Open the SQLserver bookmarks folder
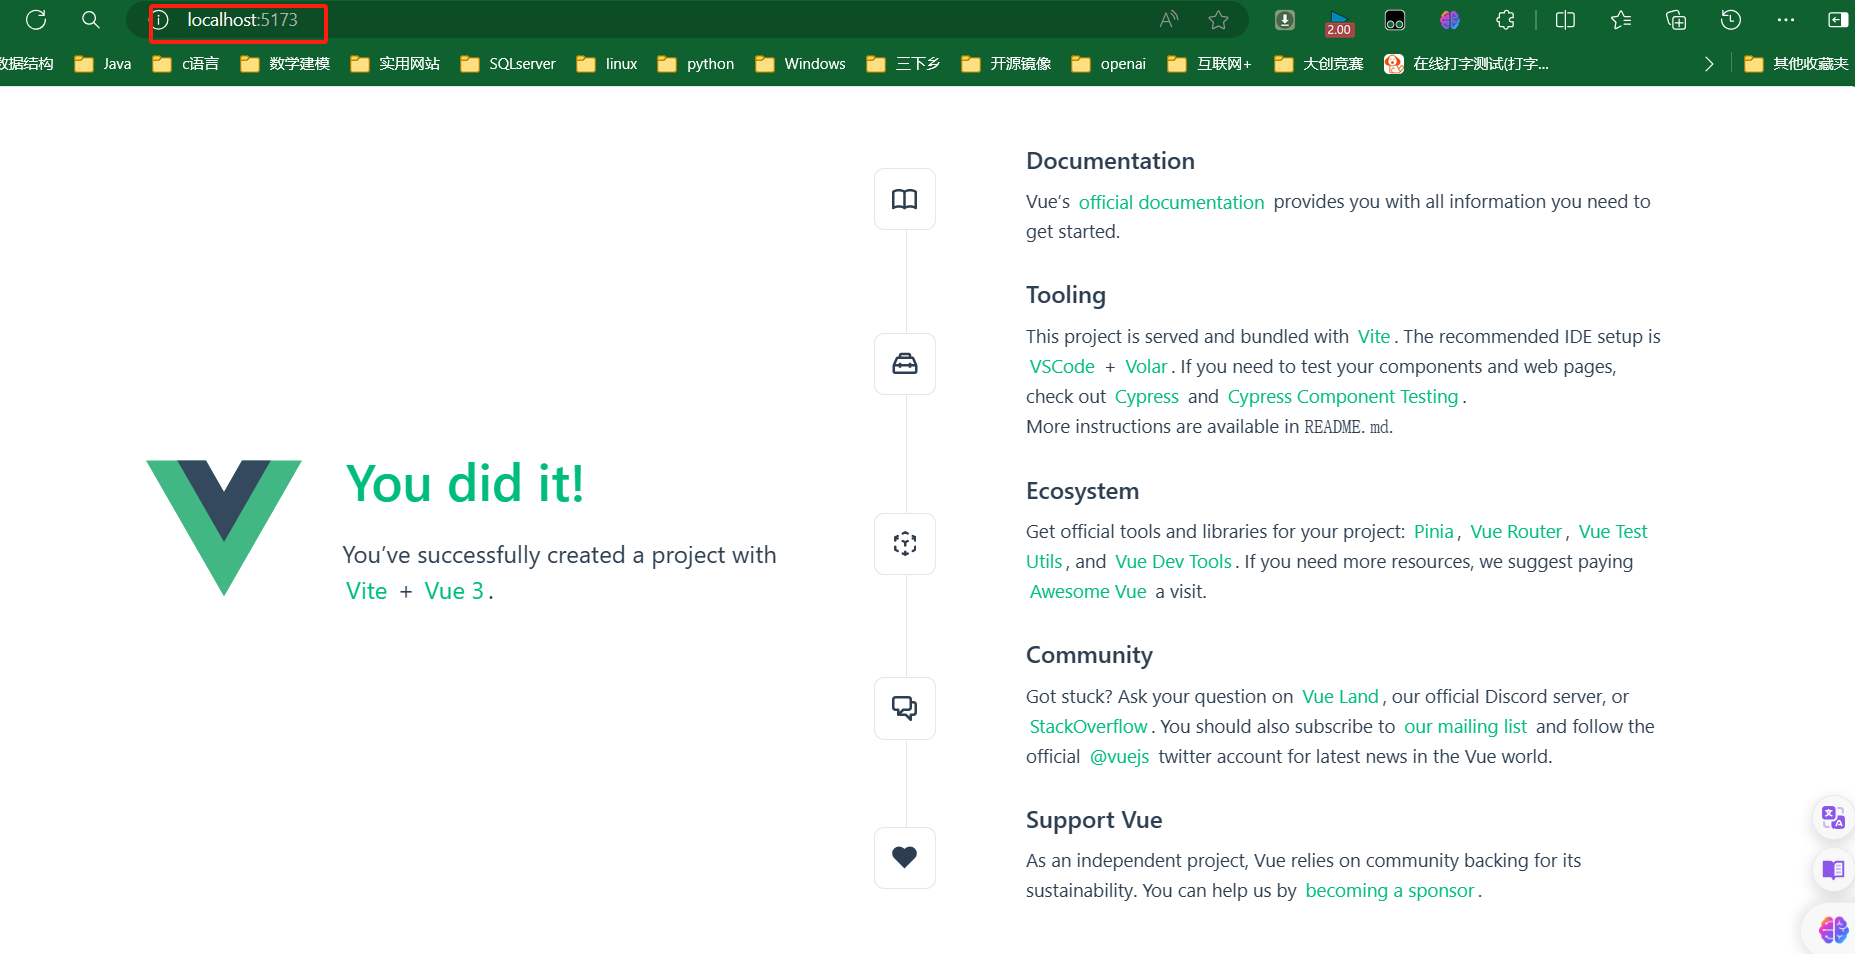 coord(508,64)
